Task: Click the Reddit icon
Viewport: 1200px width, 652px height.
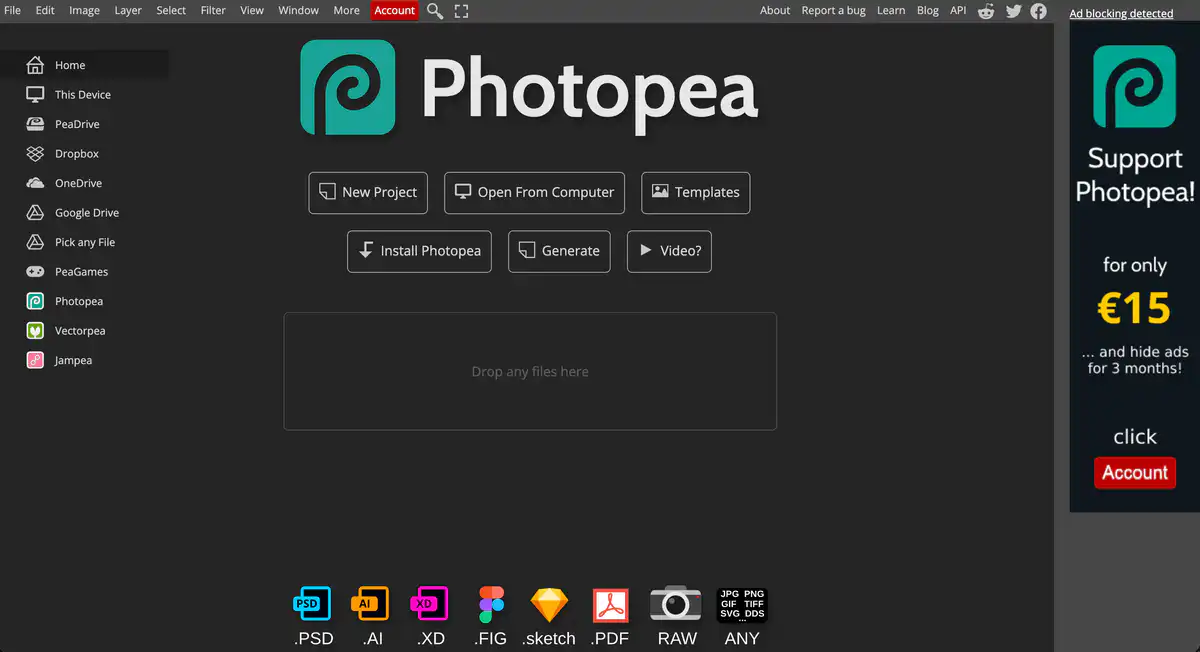Action: [x=987, y=11]
